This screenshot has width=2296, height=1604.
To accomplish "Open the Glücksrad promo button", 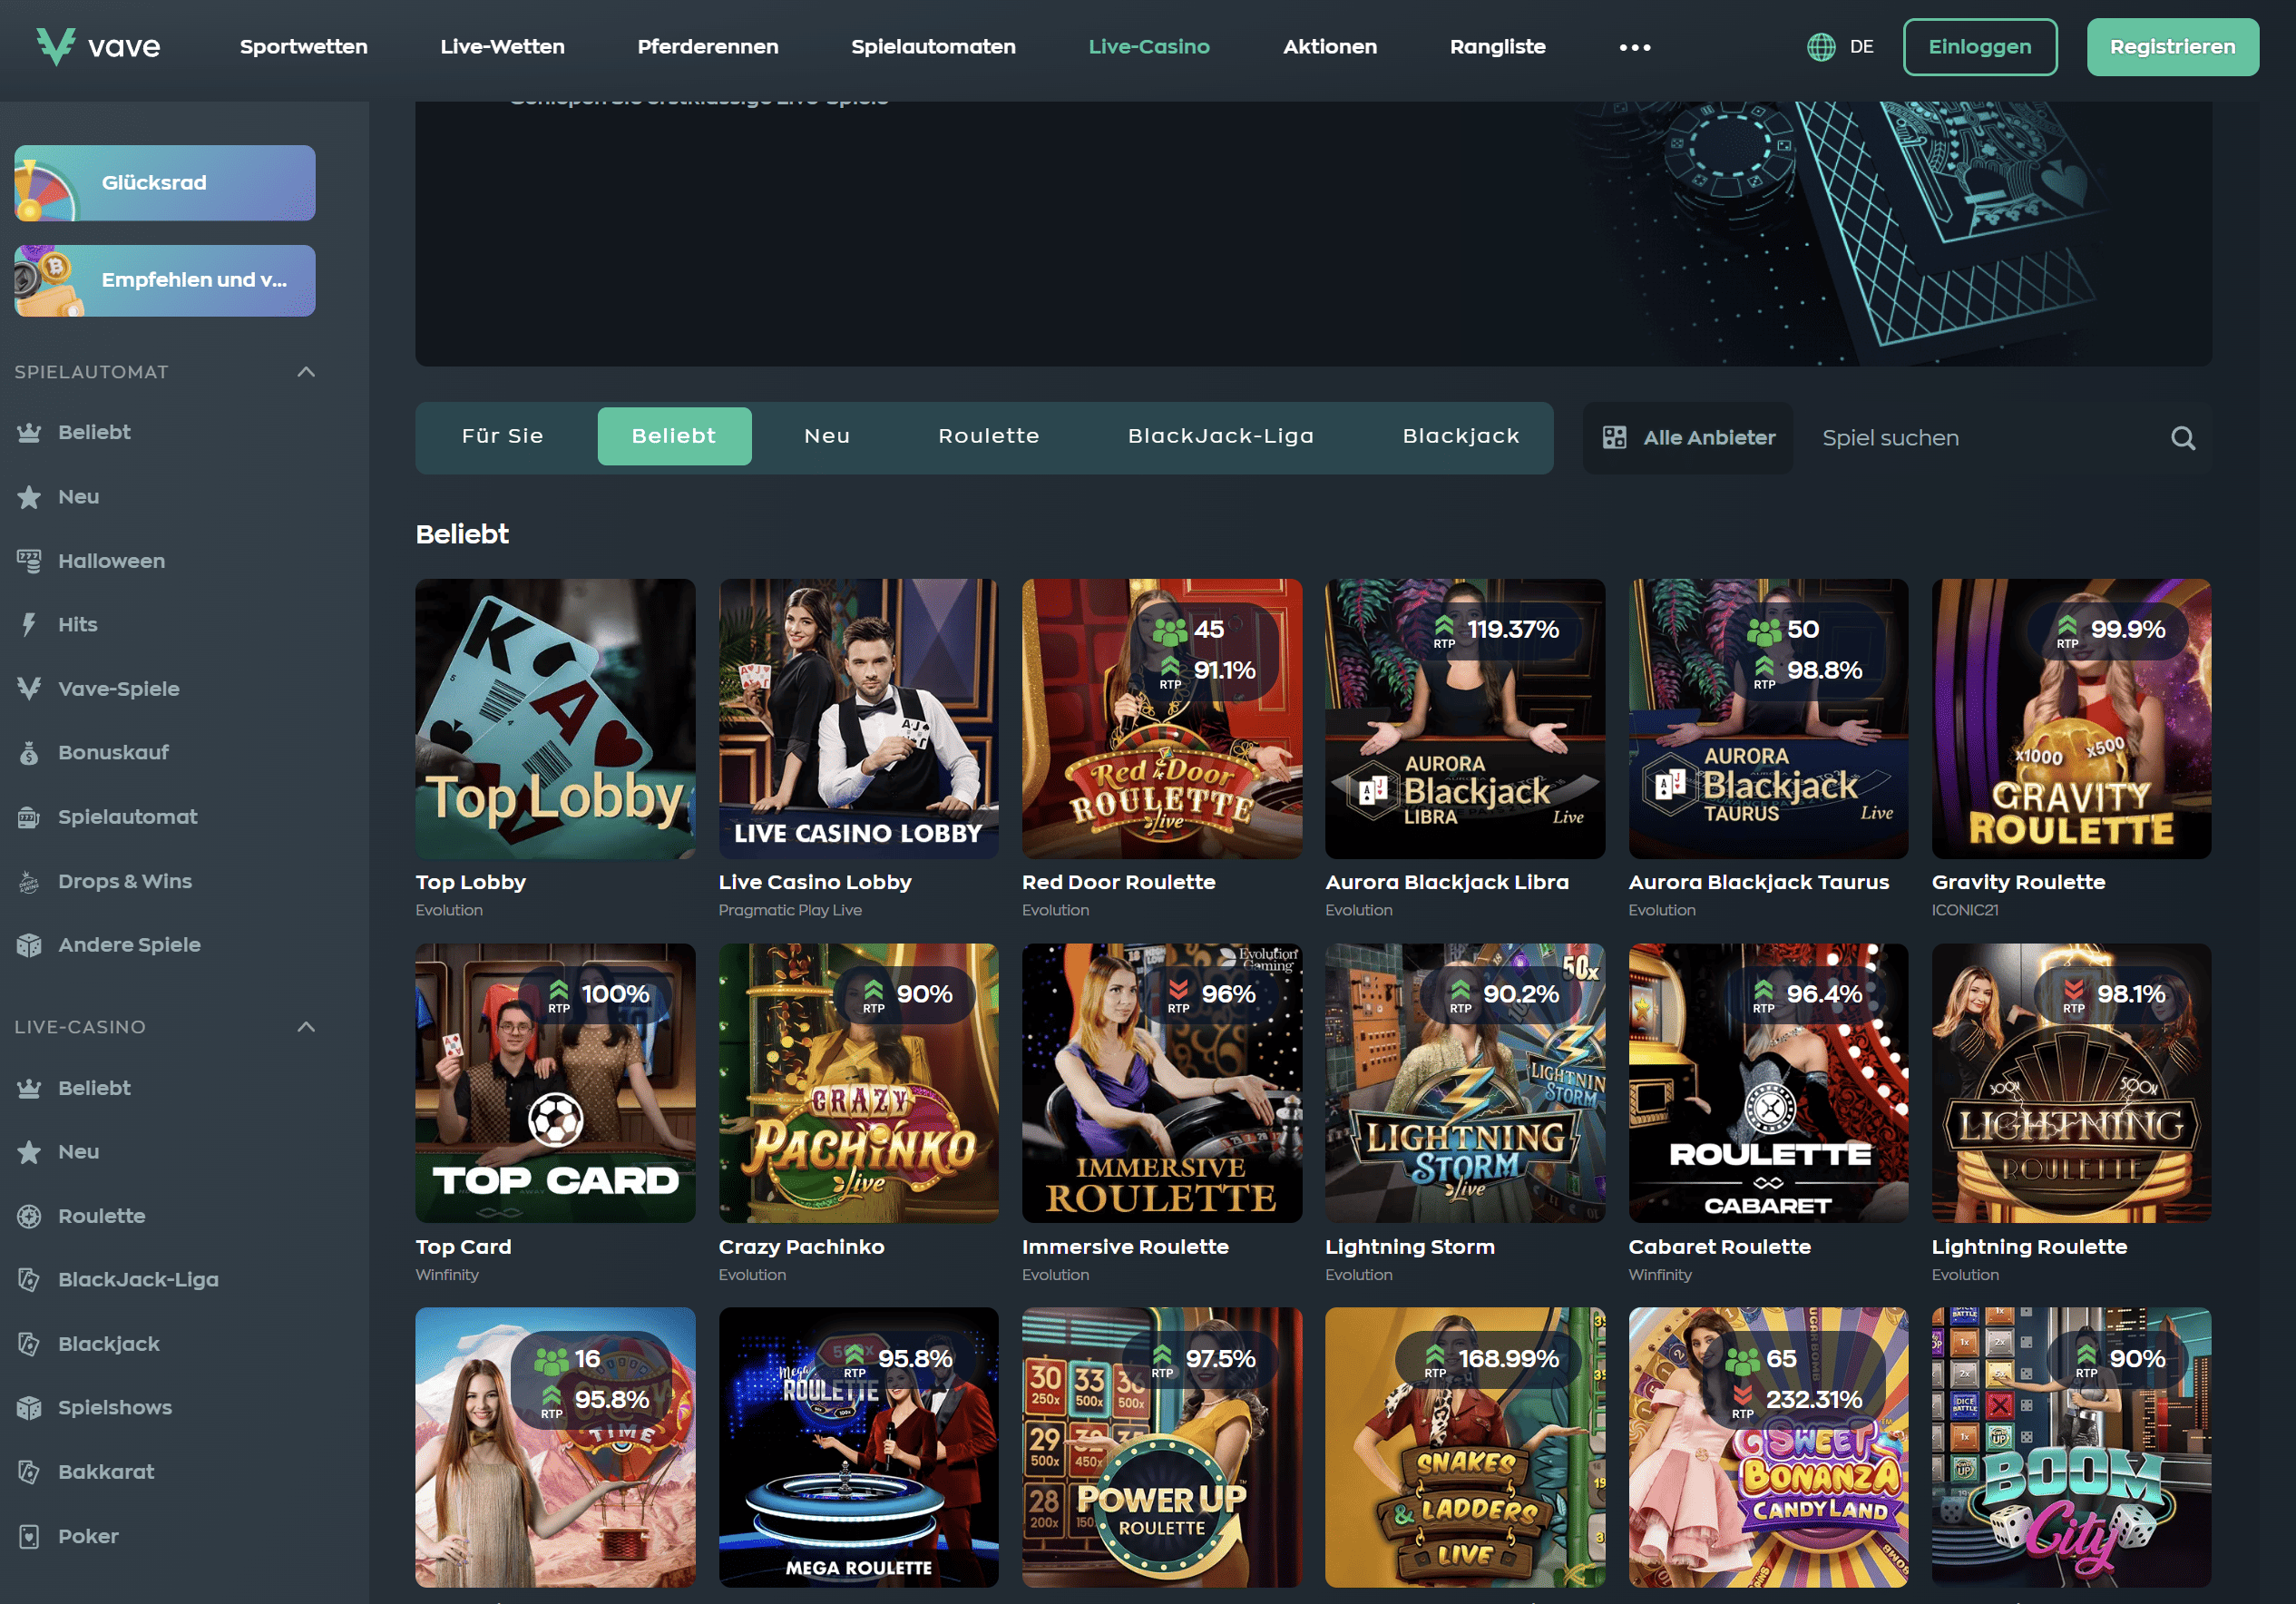I will tap(165, 183).
